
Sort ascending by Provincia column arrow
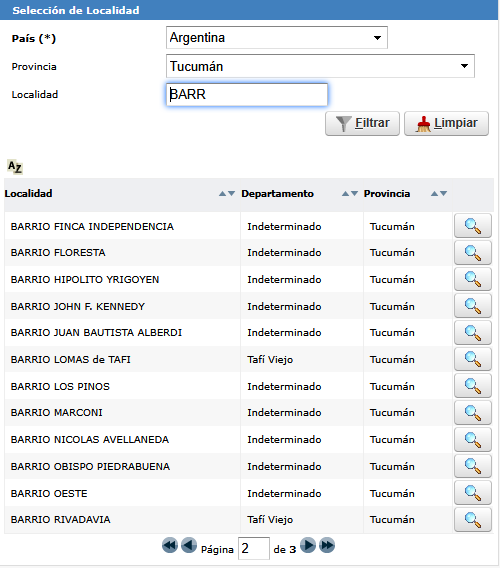434,194
